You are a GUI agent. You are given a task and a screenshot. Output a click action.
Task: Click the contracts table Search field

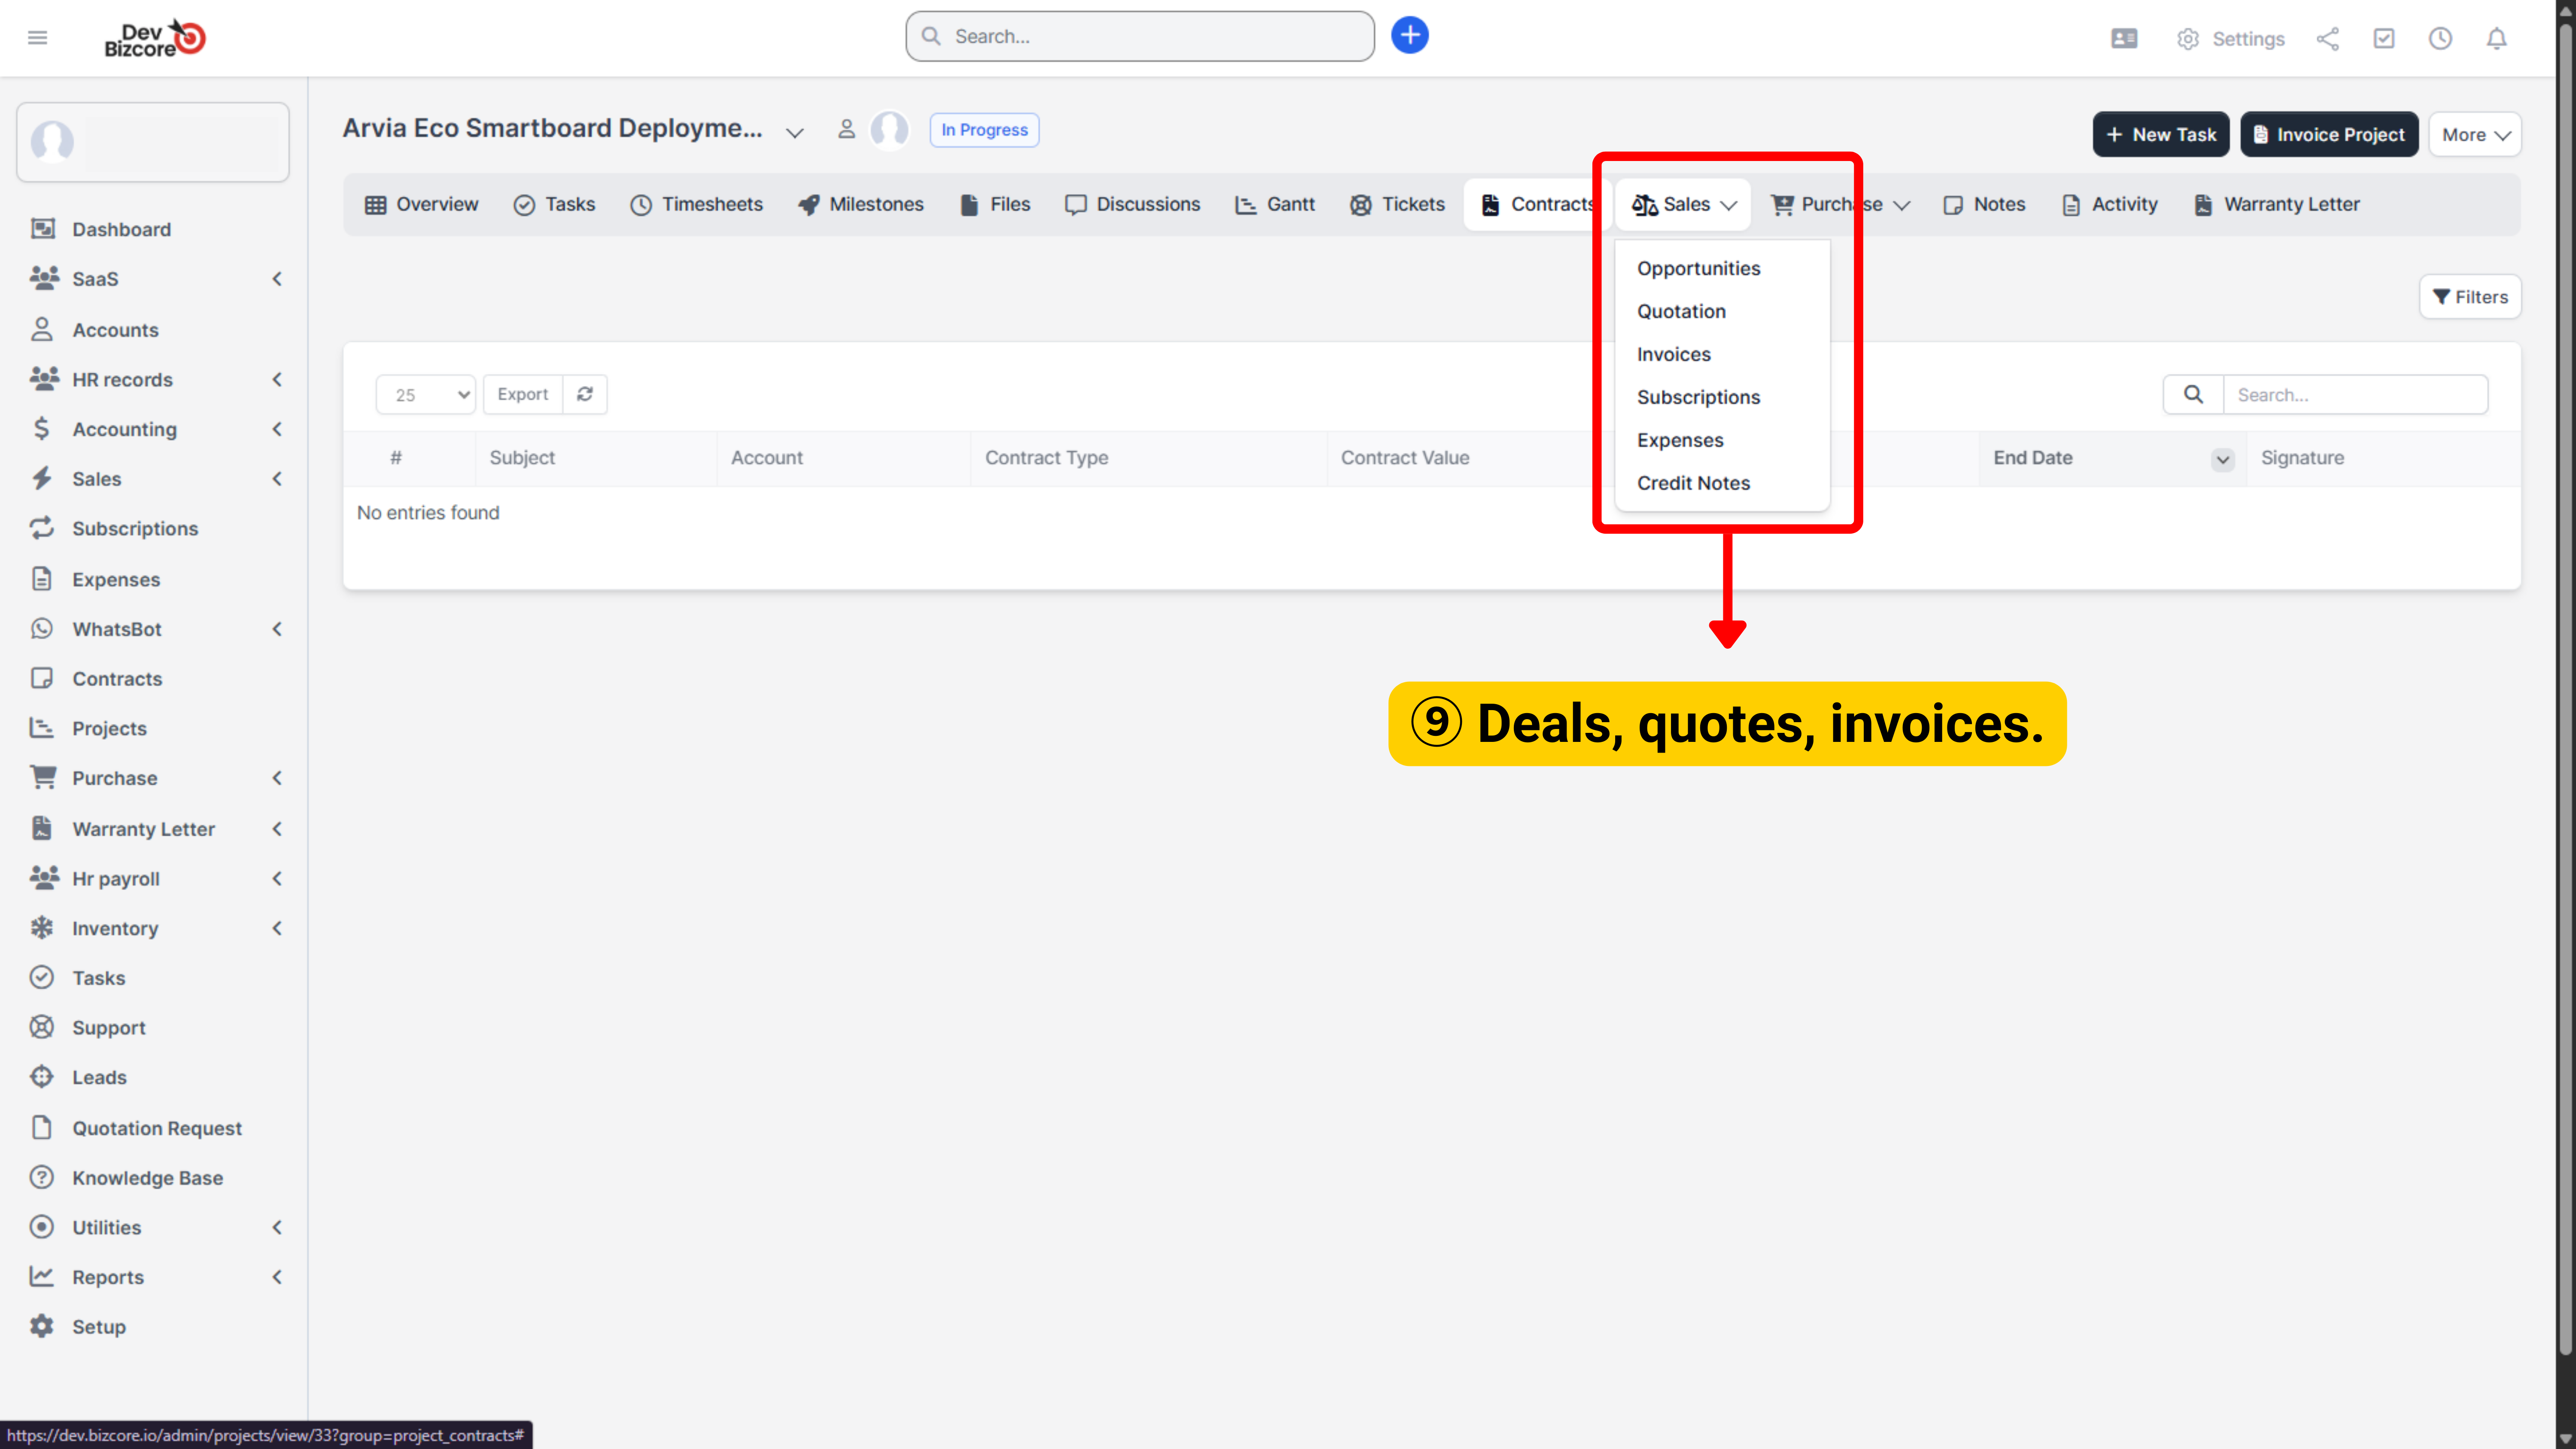2354,394
